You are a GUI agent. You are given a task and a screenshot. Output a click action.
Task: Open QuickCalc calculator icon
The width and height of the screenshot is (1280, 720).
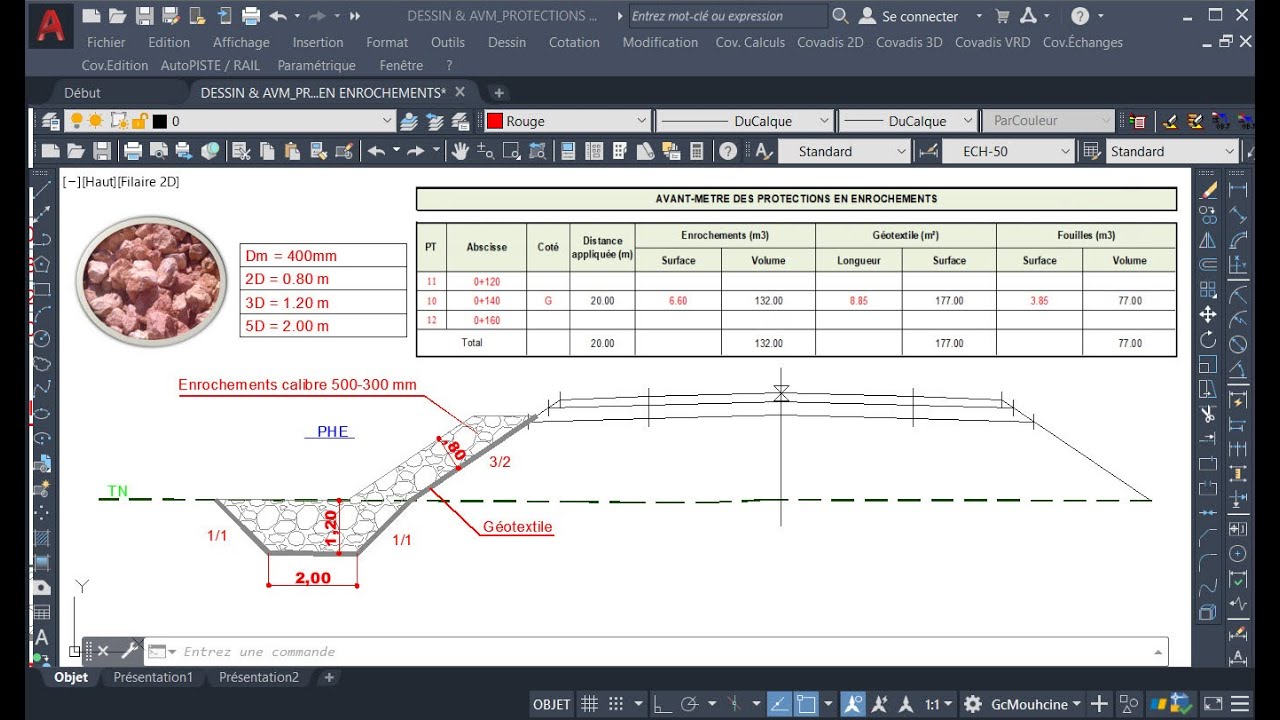coord(697,151)
